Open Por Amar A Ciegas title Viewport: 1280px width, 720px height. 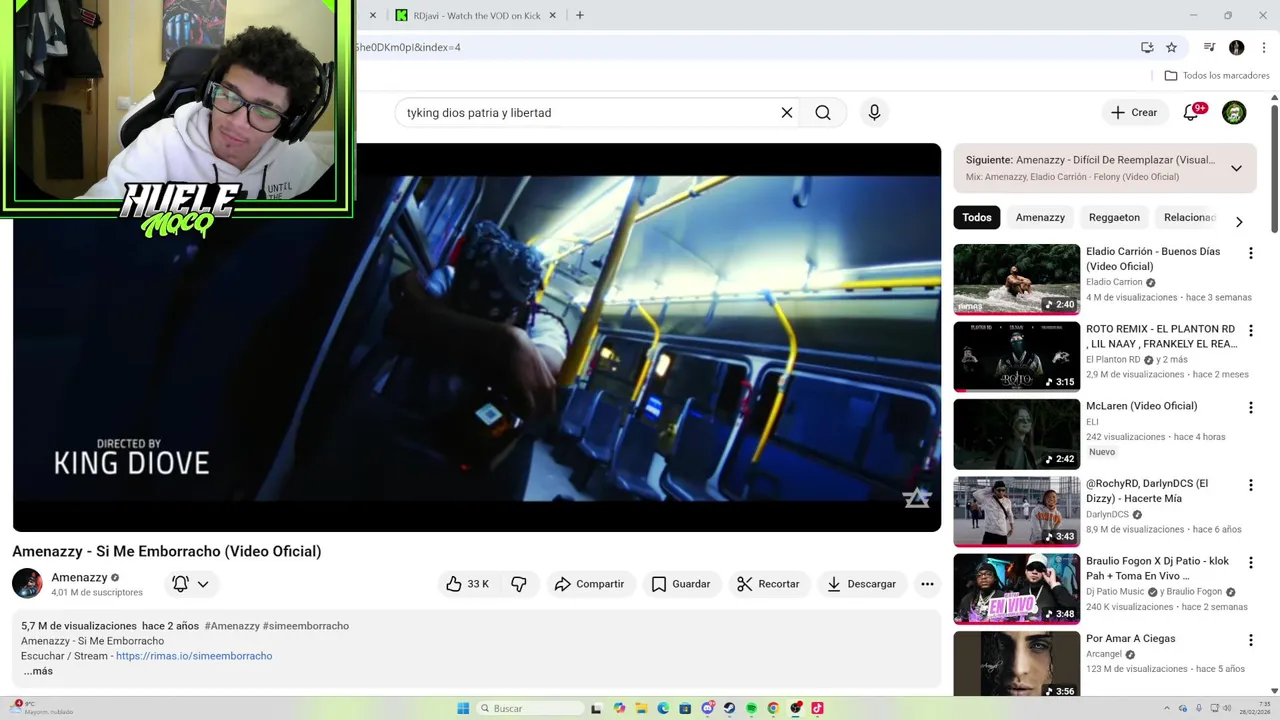pyautogui.click(x=1130, y=638)
